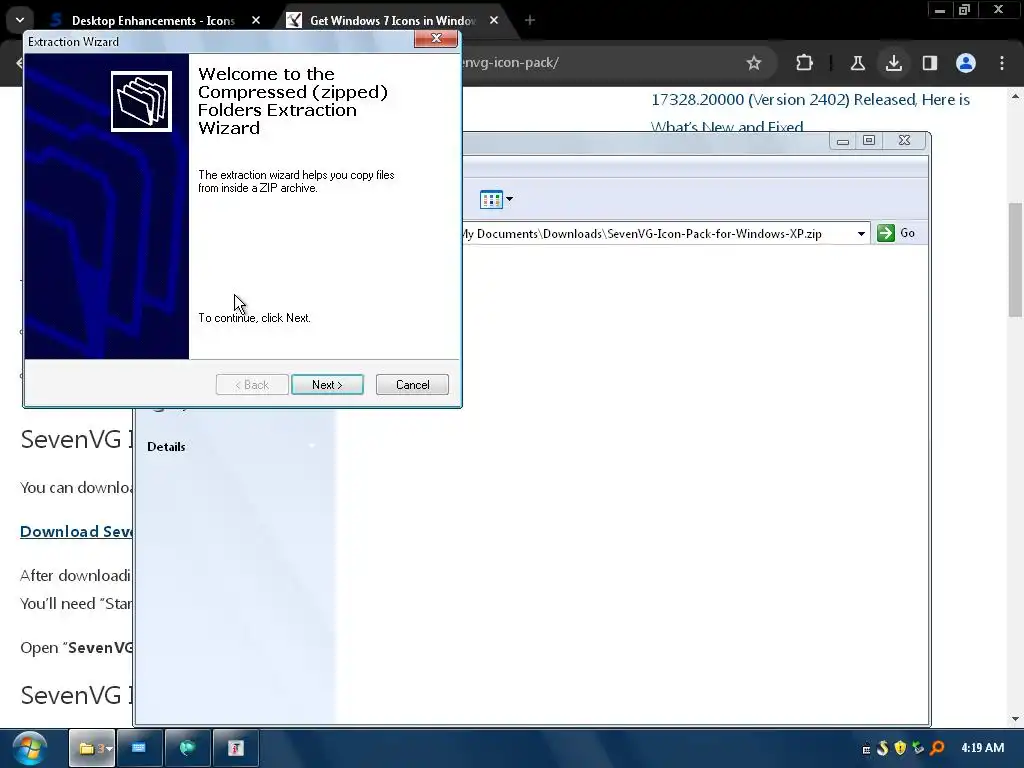Open the Windows Start orb
The image size is (1024, 768).
click(29, 748)
